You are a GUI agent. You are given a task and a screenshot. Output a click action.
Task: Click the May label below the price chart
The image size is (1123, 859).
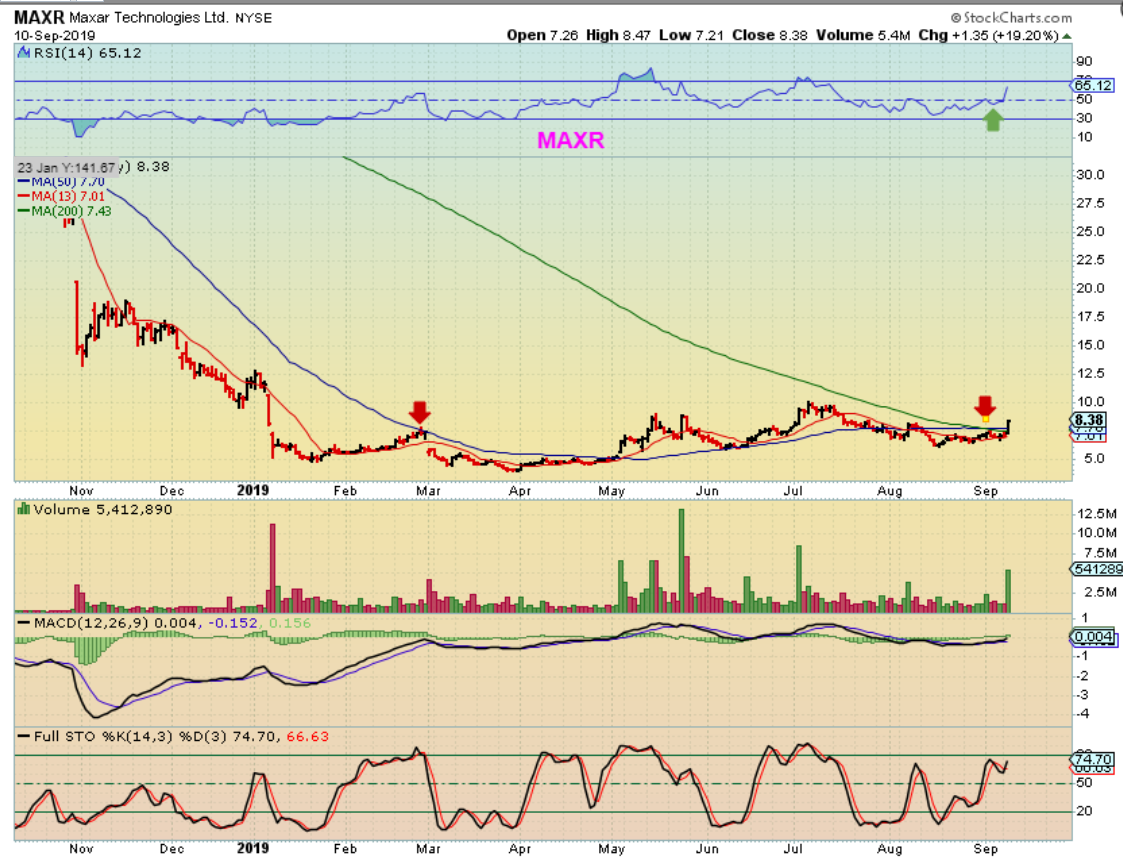[612, 491]
